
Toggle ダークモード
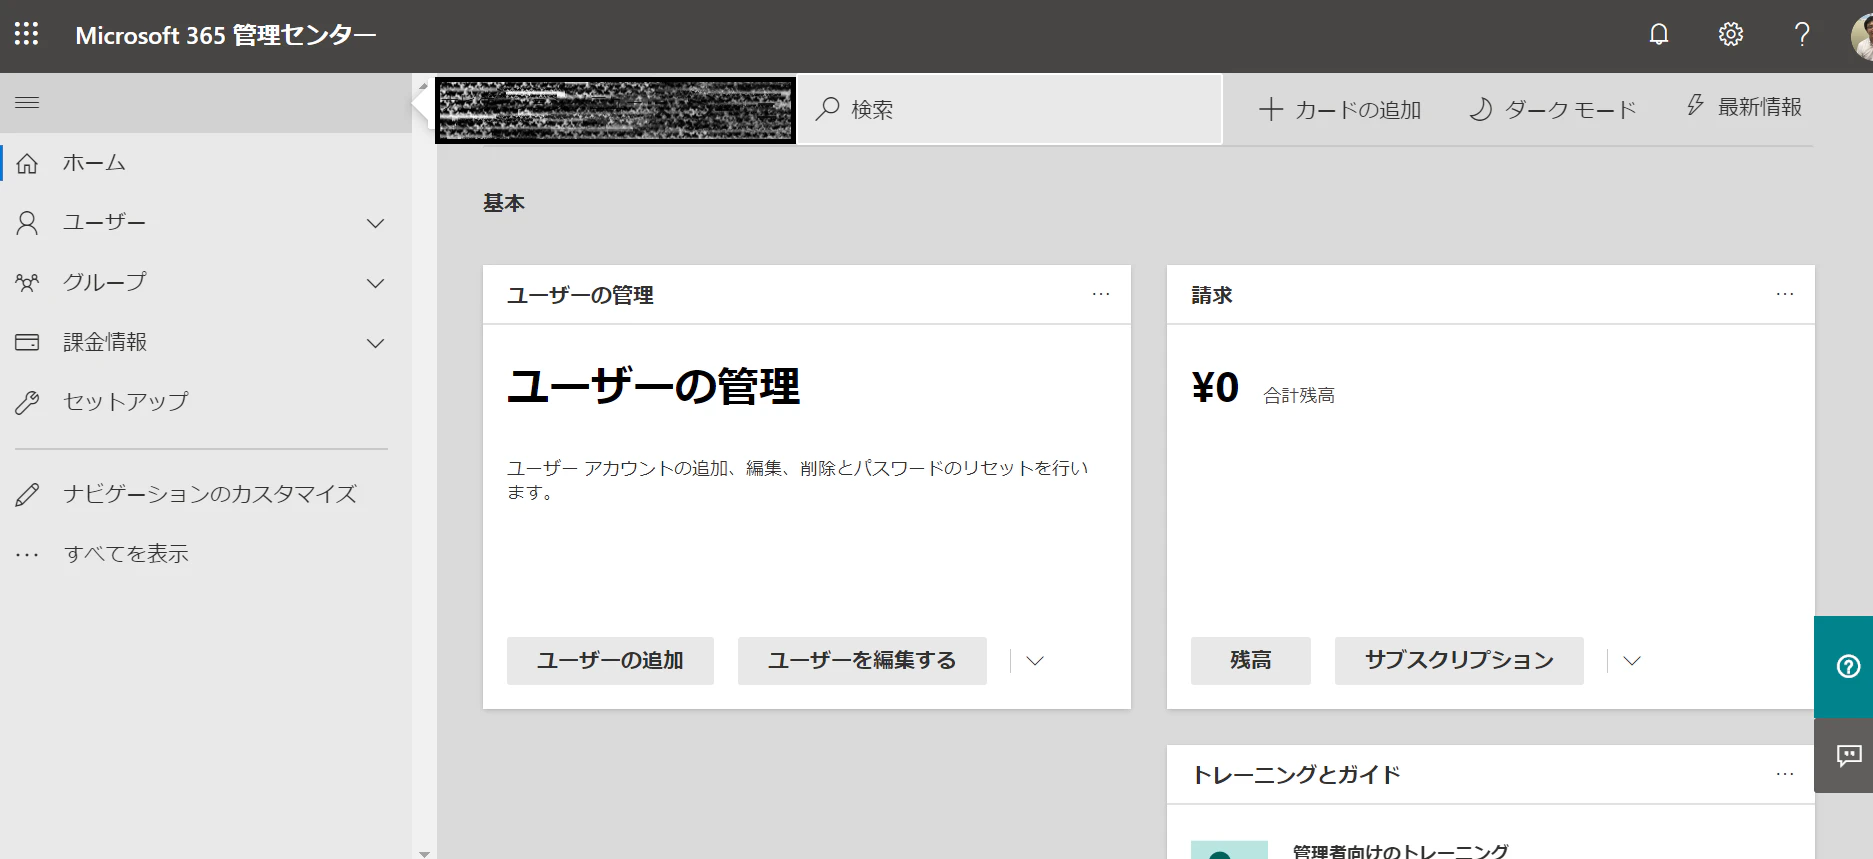click(1552, 109)
